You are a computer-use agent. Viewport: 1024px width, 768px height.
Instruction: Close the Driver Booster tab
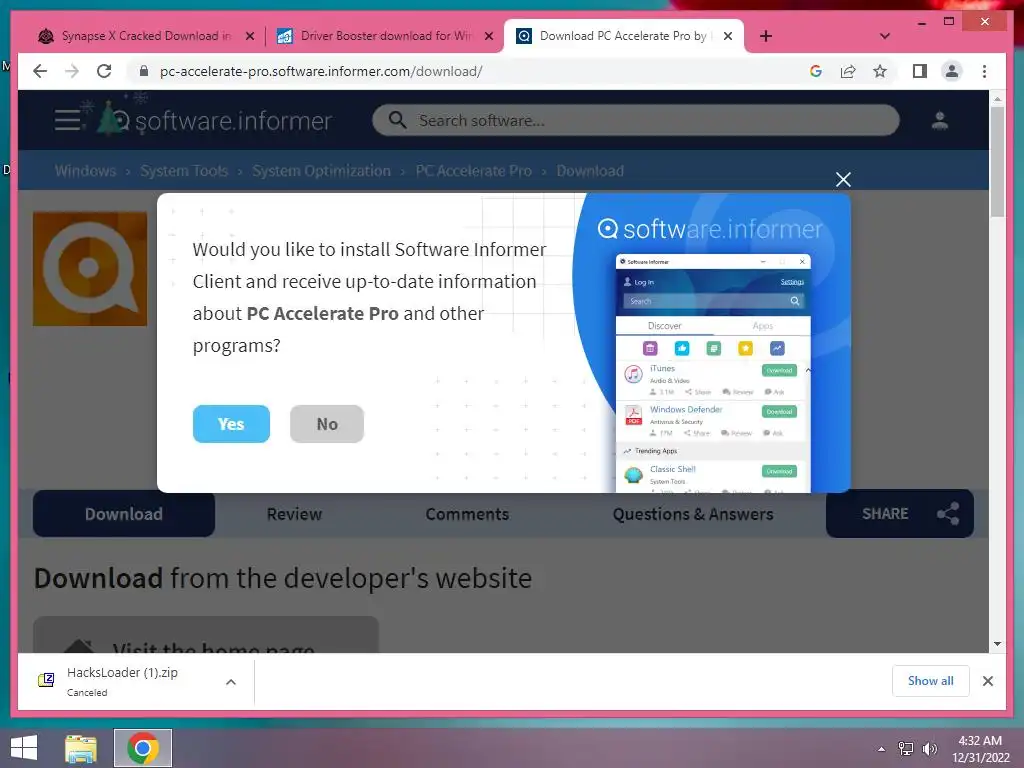488,37
